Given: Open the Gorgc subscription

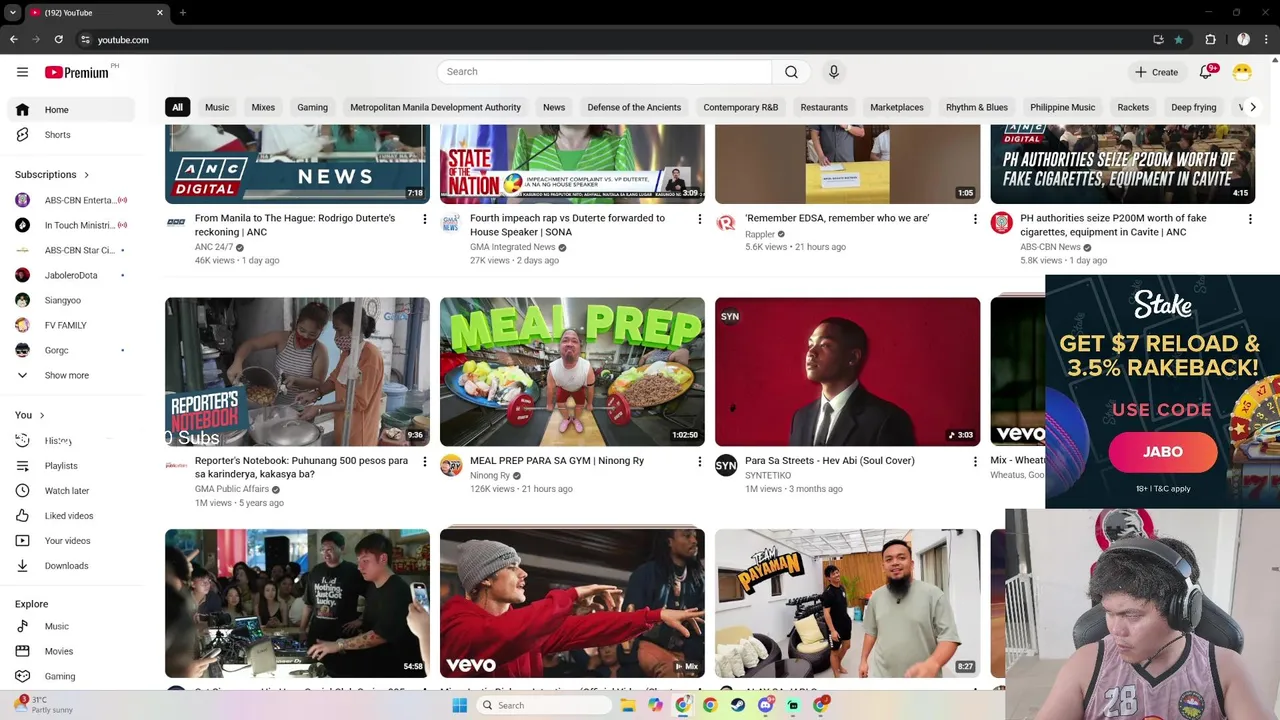Looking at the screenshot, I should click(x=70, y=350).
